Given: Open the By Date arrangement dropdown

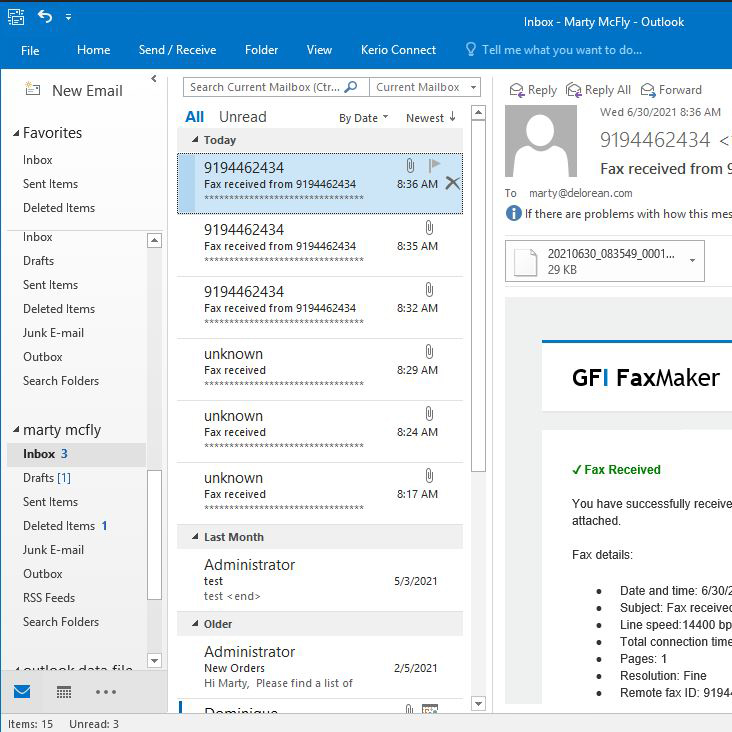Looking at the screenshot, I should (x=363, y=118).
